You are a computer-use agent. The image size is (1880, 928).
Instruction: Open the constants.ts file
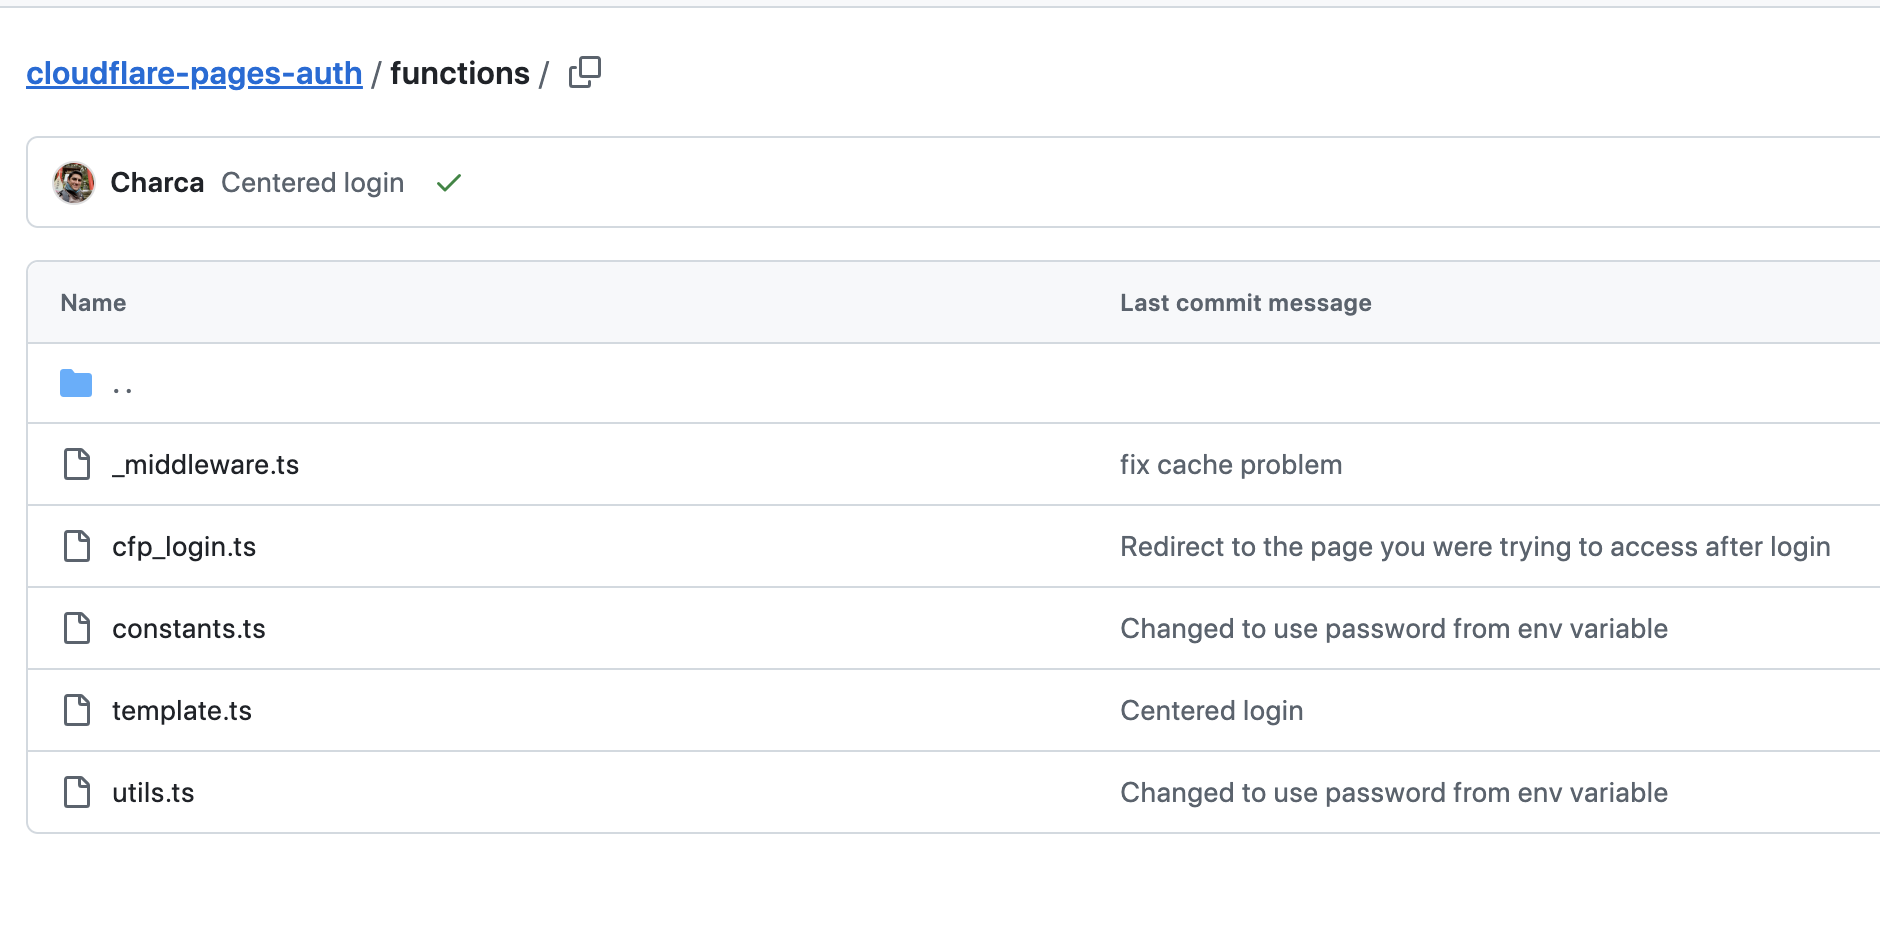tap(189, 629)
